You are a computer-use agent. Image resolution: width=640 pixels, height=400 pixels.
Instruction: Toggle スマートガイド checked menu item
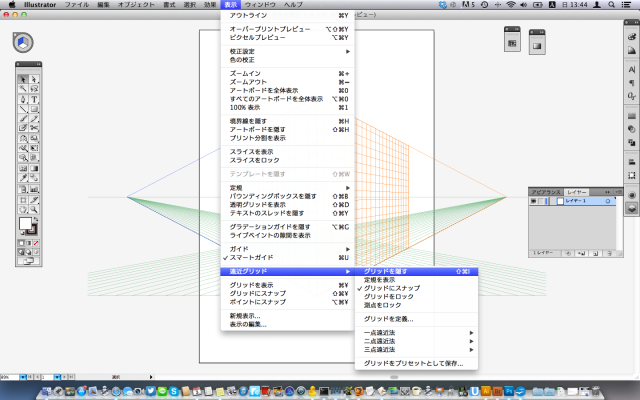(287, 258)
